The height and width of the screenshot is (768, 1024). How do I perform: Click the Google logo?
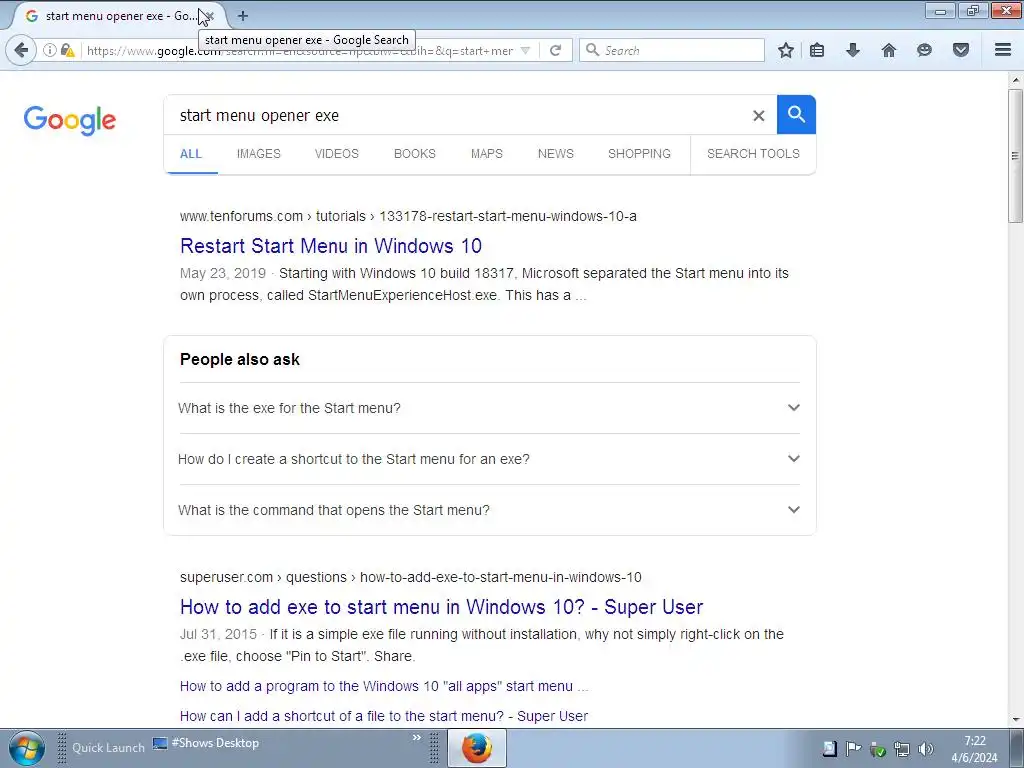point(70,120)
